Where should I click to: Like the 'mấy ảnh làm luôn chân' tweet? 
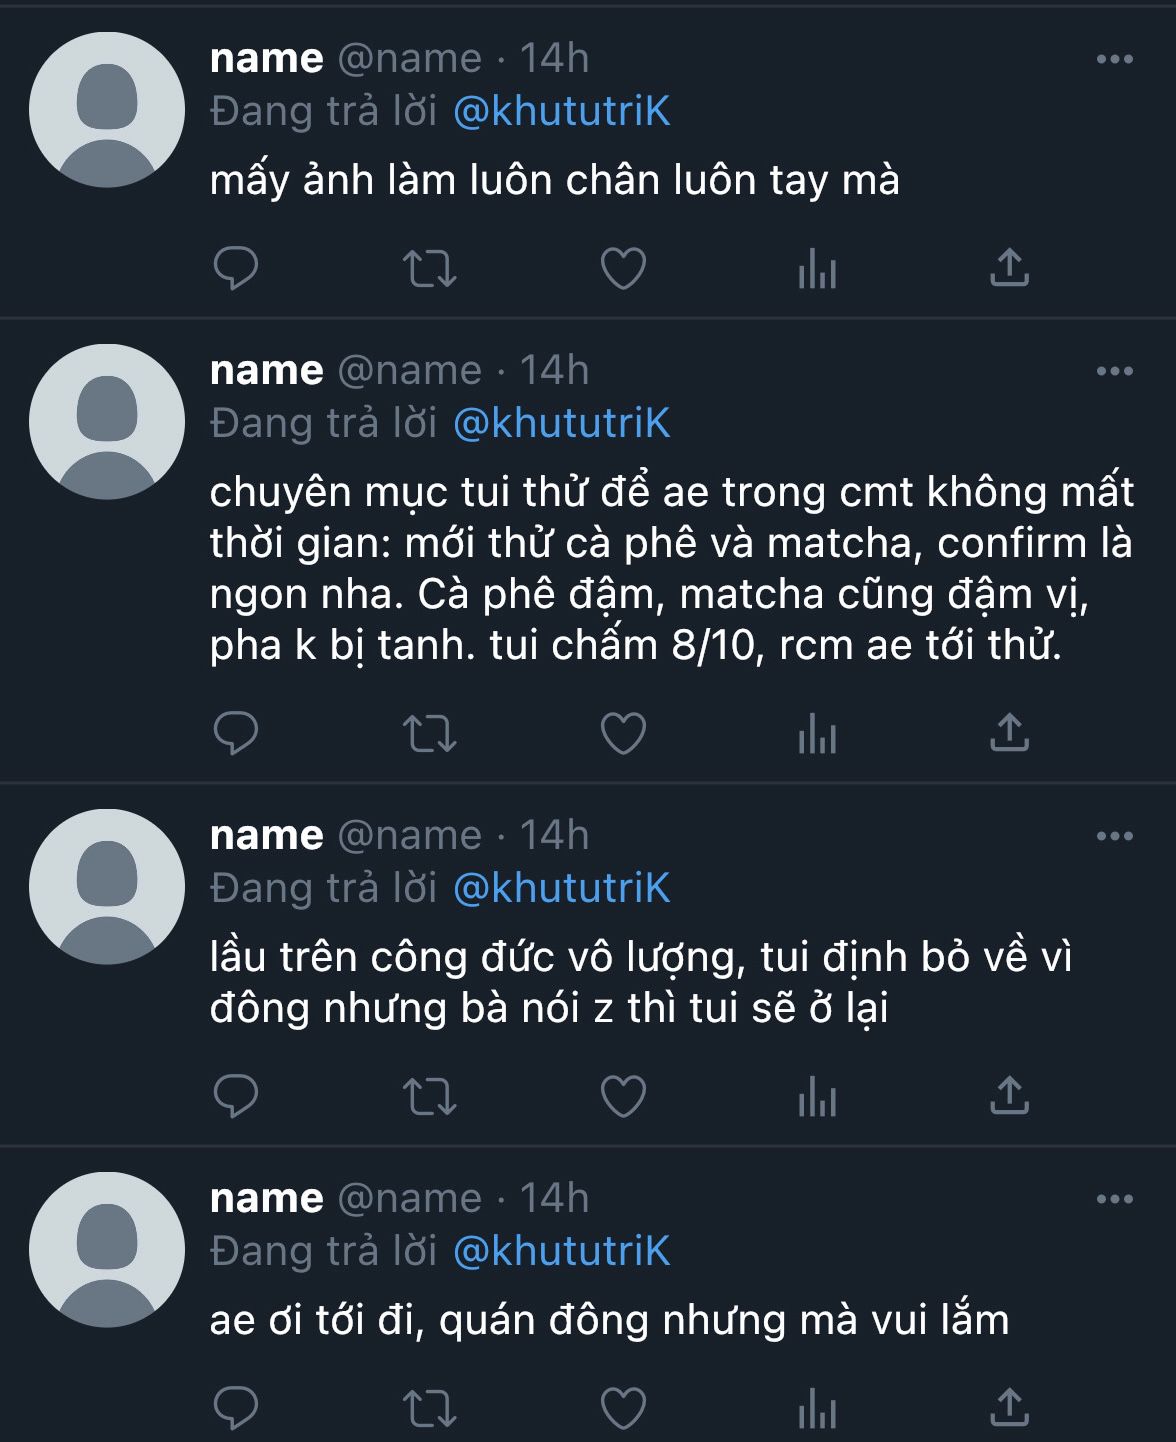pos(622,268)
